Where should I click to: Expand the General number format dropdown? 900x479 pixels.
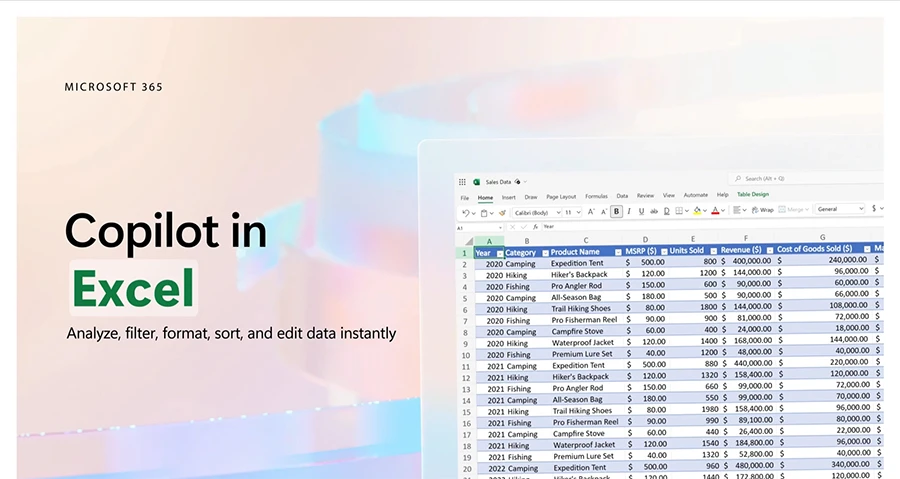click(x=839, y=209)
